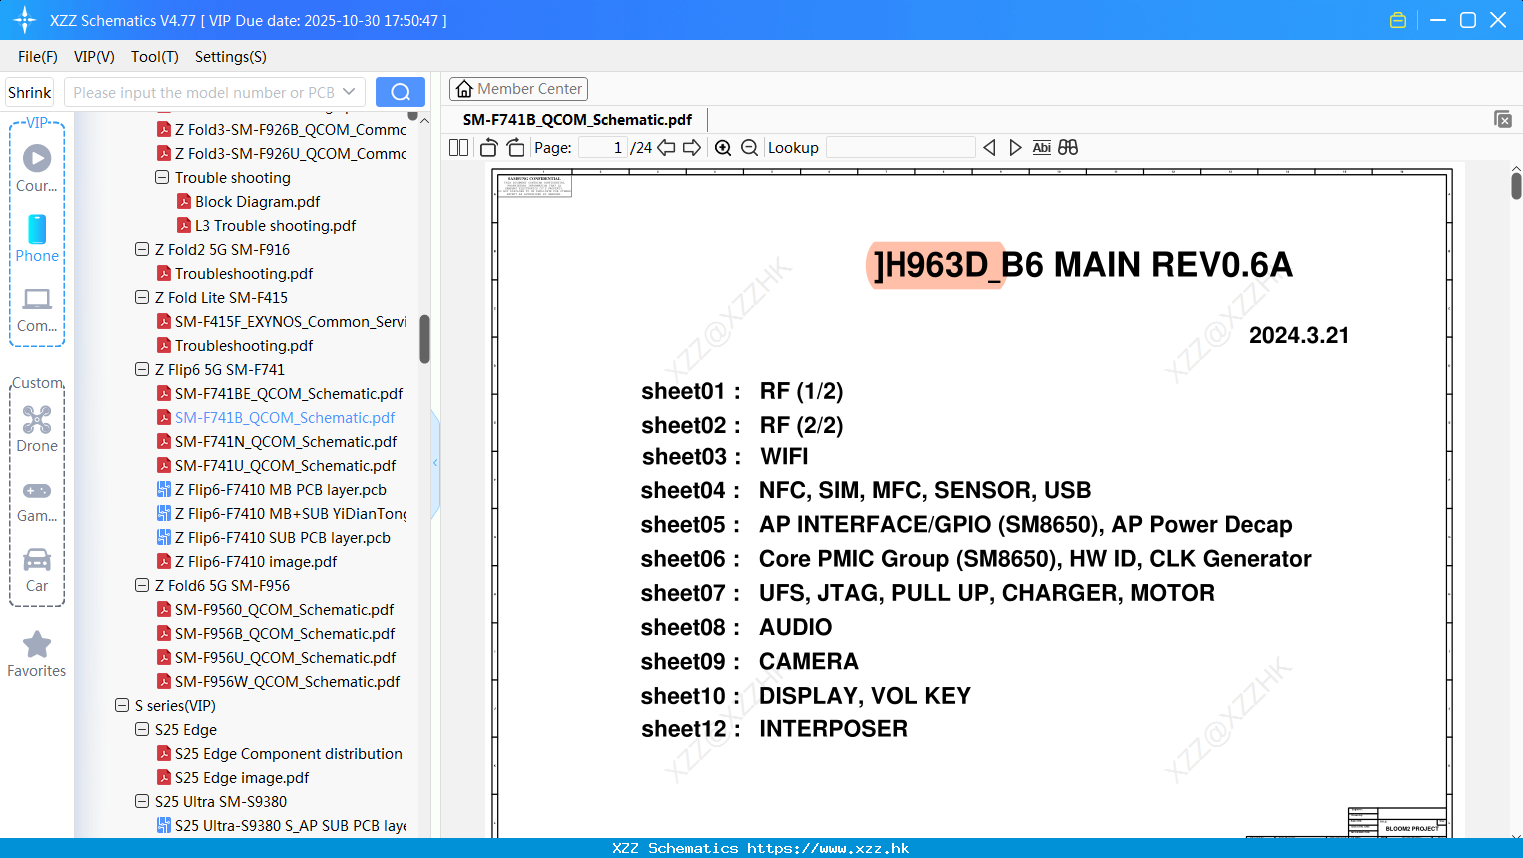
Task: Open the Course category in sidebar
Action: [x=37, y=168]
